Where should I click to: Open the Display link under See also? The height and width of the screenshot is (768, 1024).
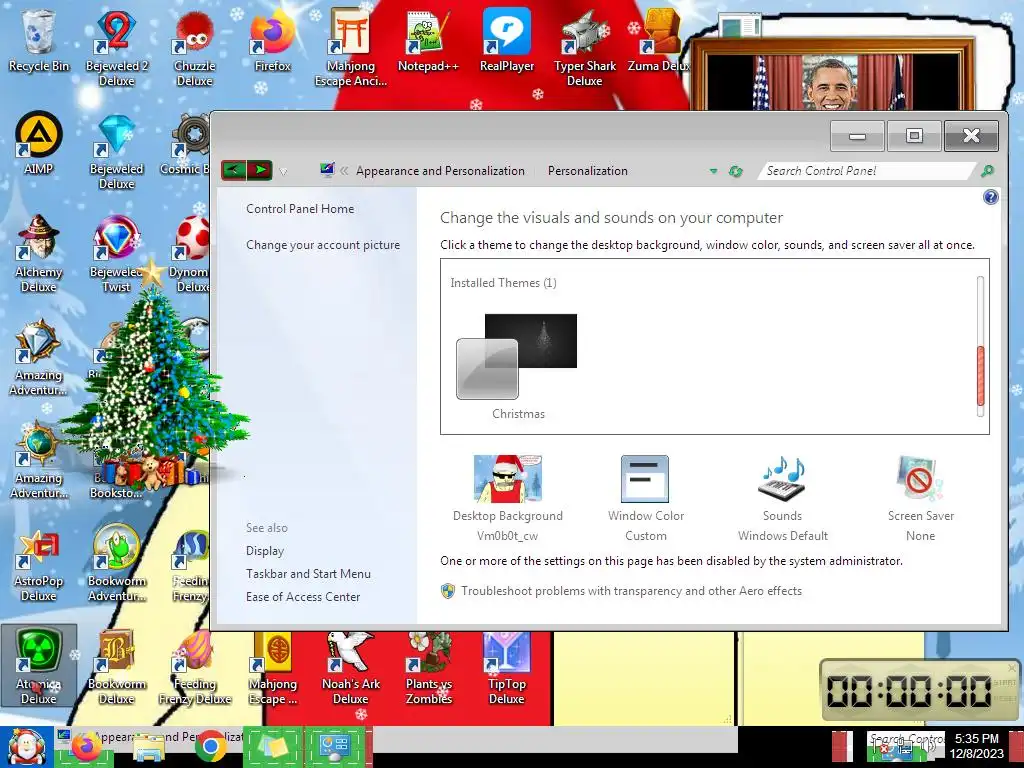pos(264,551)
